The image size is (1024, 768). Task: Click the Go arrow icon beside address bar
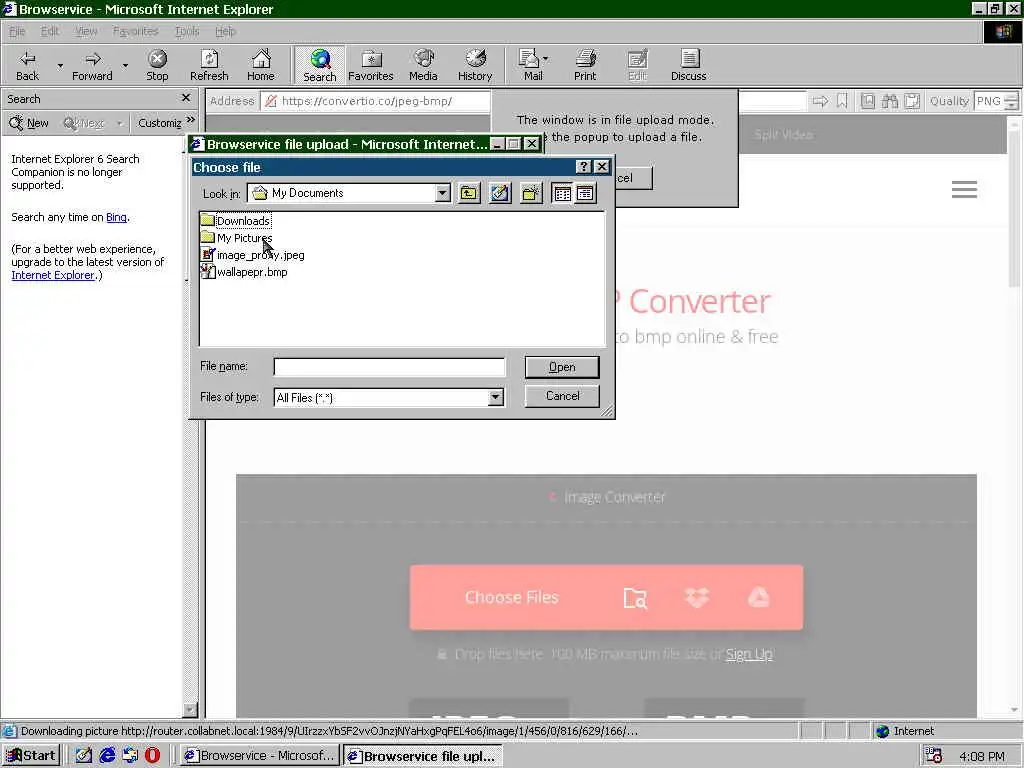point(820,101)
